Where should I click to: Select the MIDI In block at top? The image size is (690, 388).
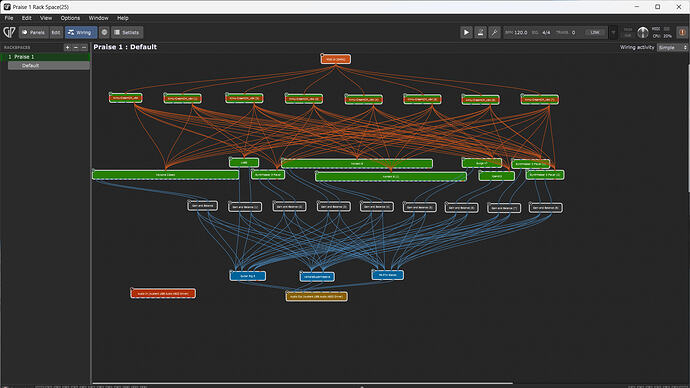pyautogui.click(x=336, y=59)
